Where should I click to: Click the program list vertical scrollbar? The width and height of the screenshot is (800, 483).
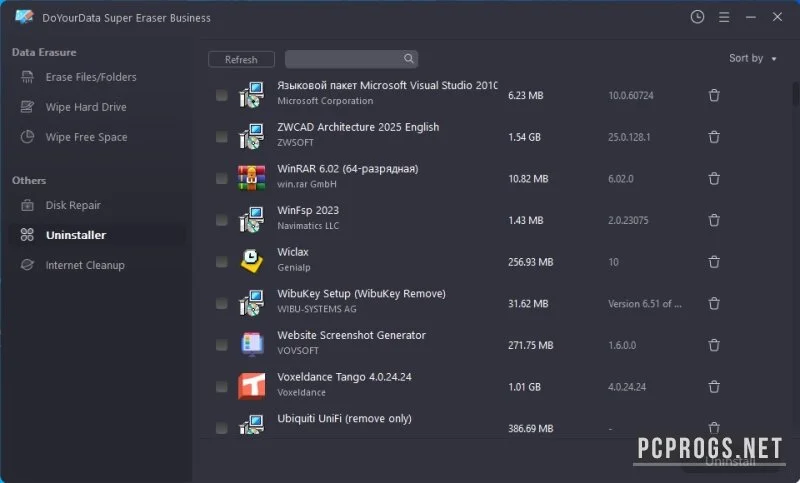tap(795, 93)
